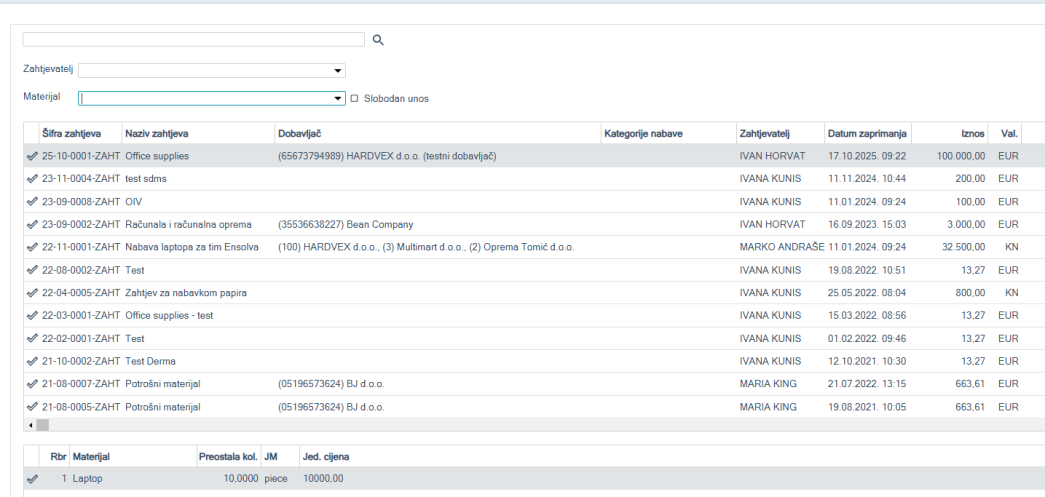The width and height of the screenshot is (1045, 497).
Task: Click checkmark icon of 23-09-0008-ZAHT OIV row
Action: [33, 202]
